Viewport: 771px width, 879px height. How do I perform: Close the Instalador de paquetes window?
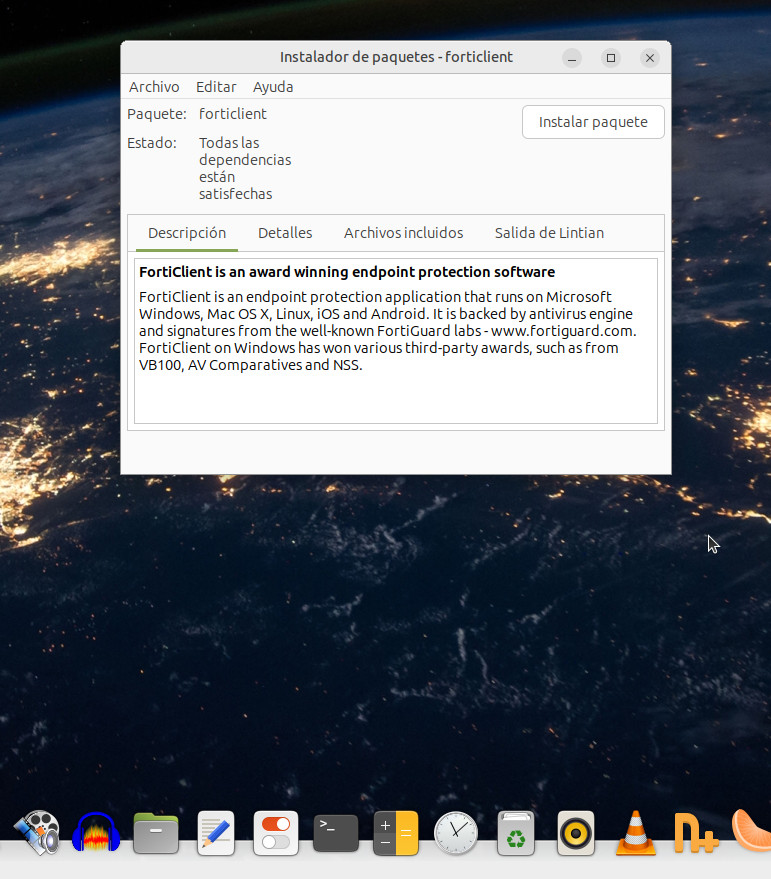coord(650,58)
